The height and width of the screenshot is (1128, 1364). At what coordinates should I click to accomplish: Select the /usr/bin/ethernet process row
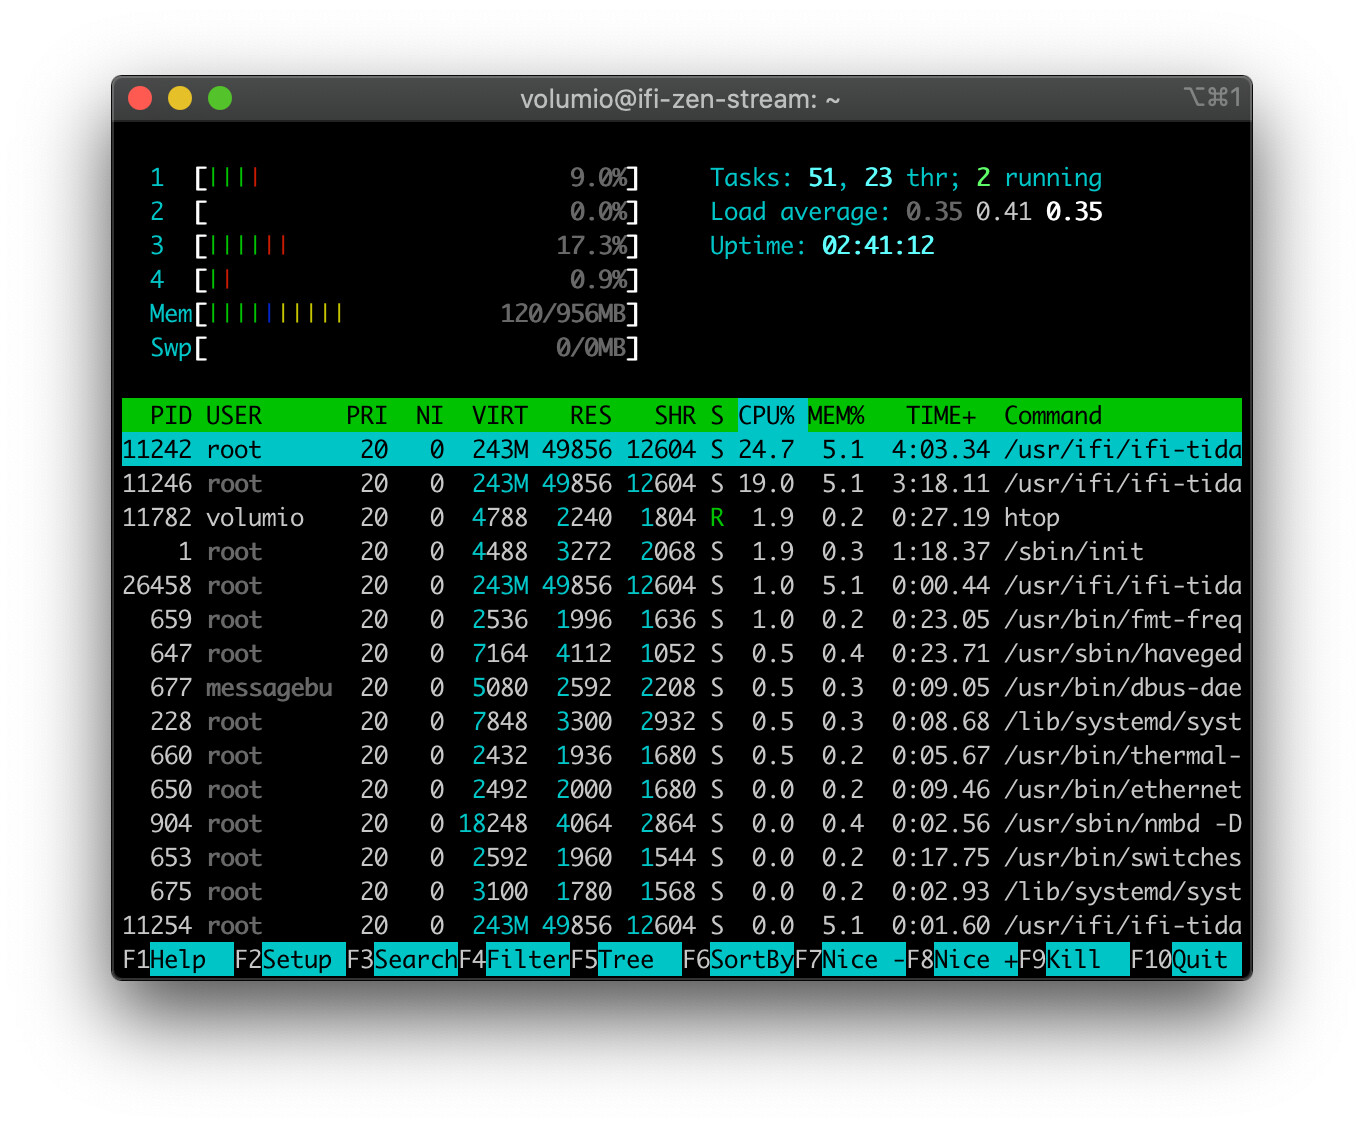[x=682, y=790]
